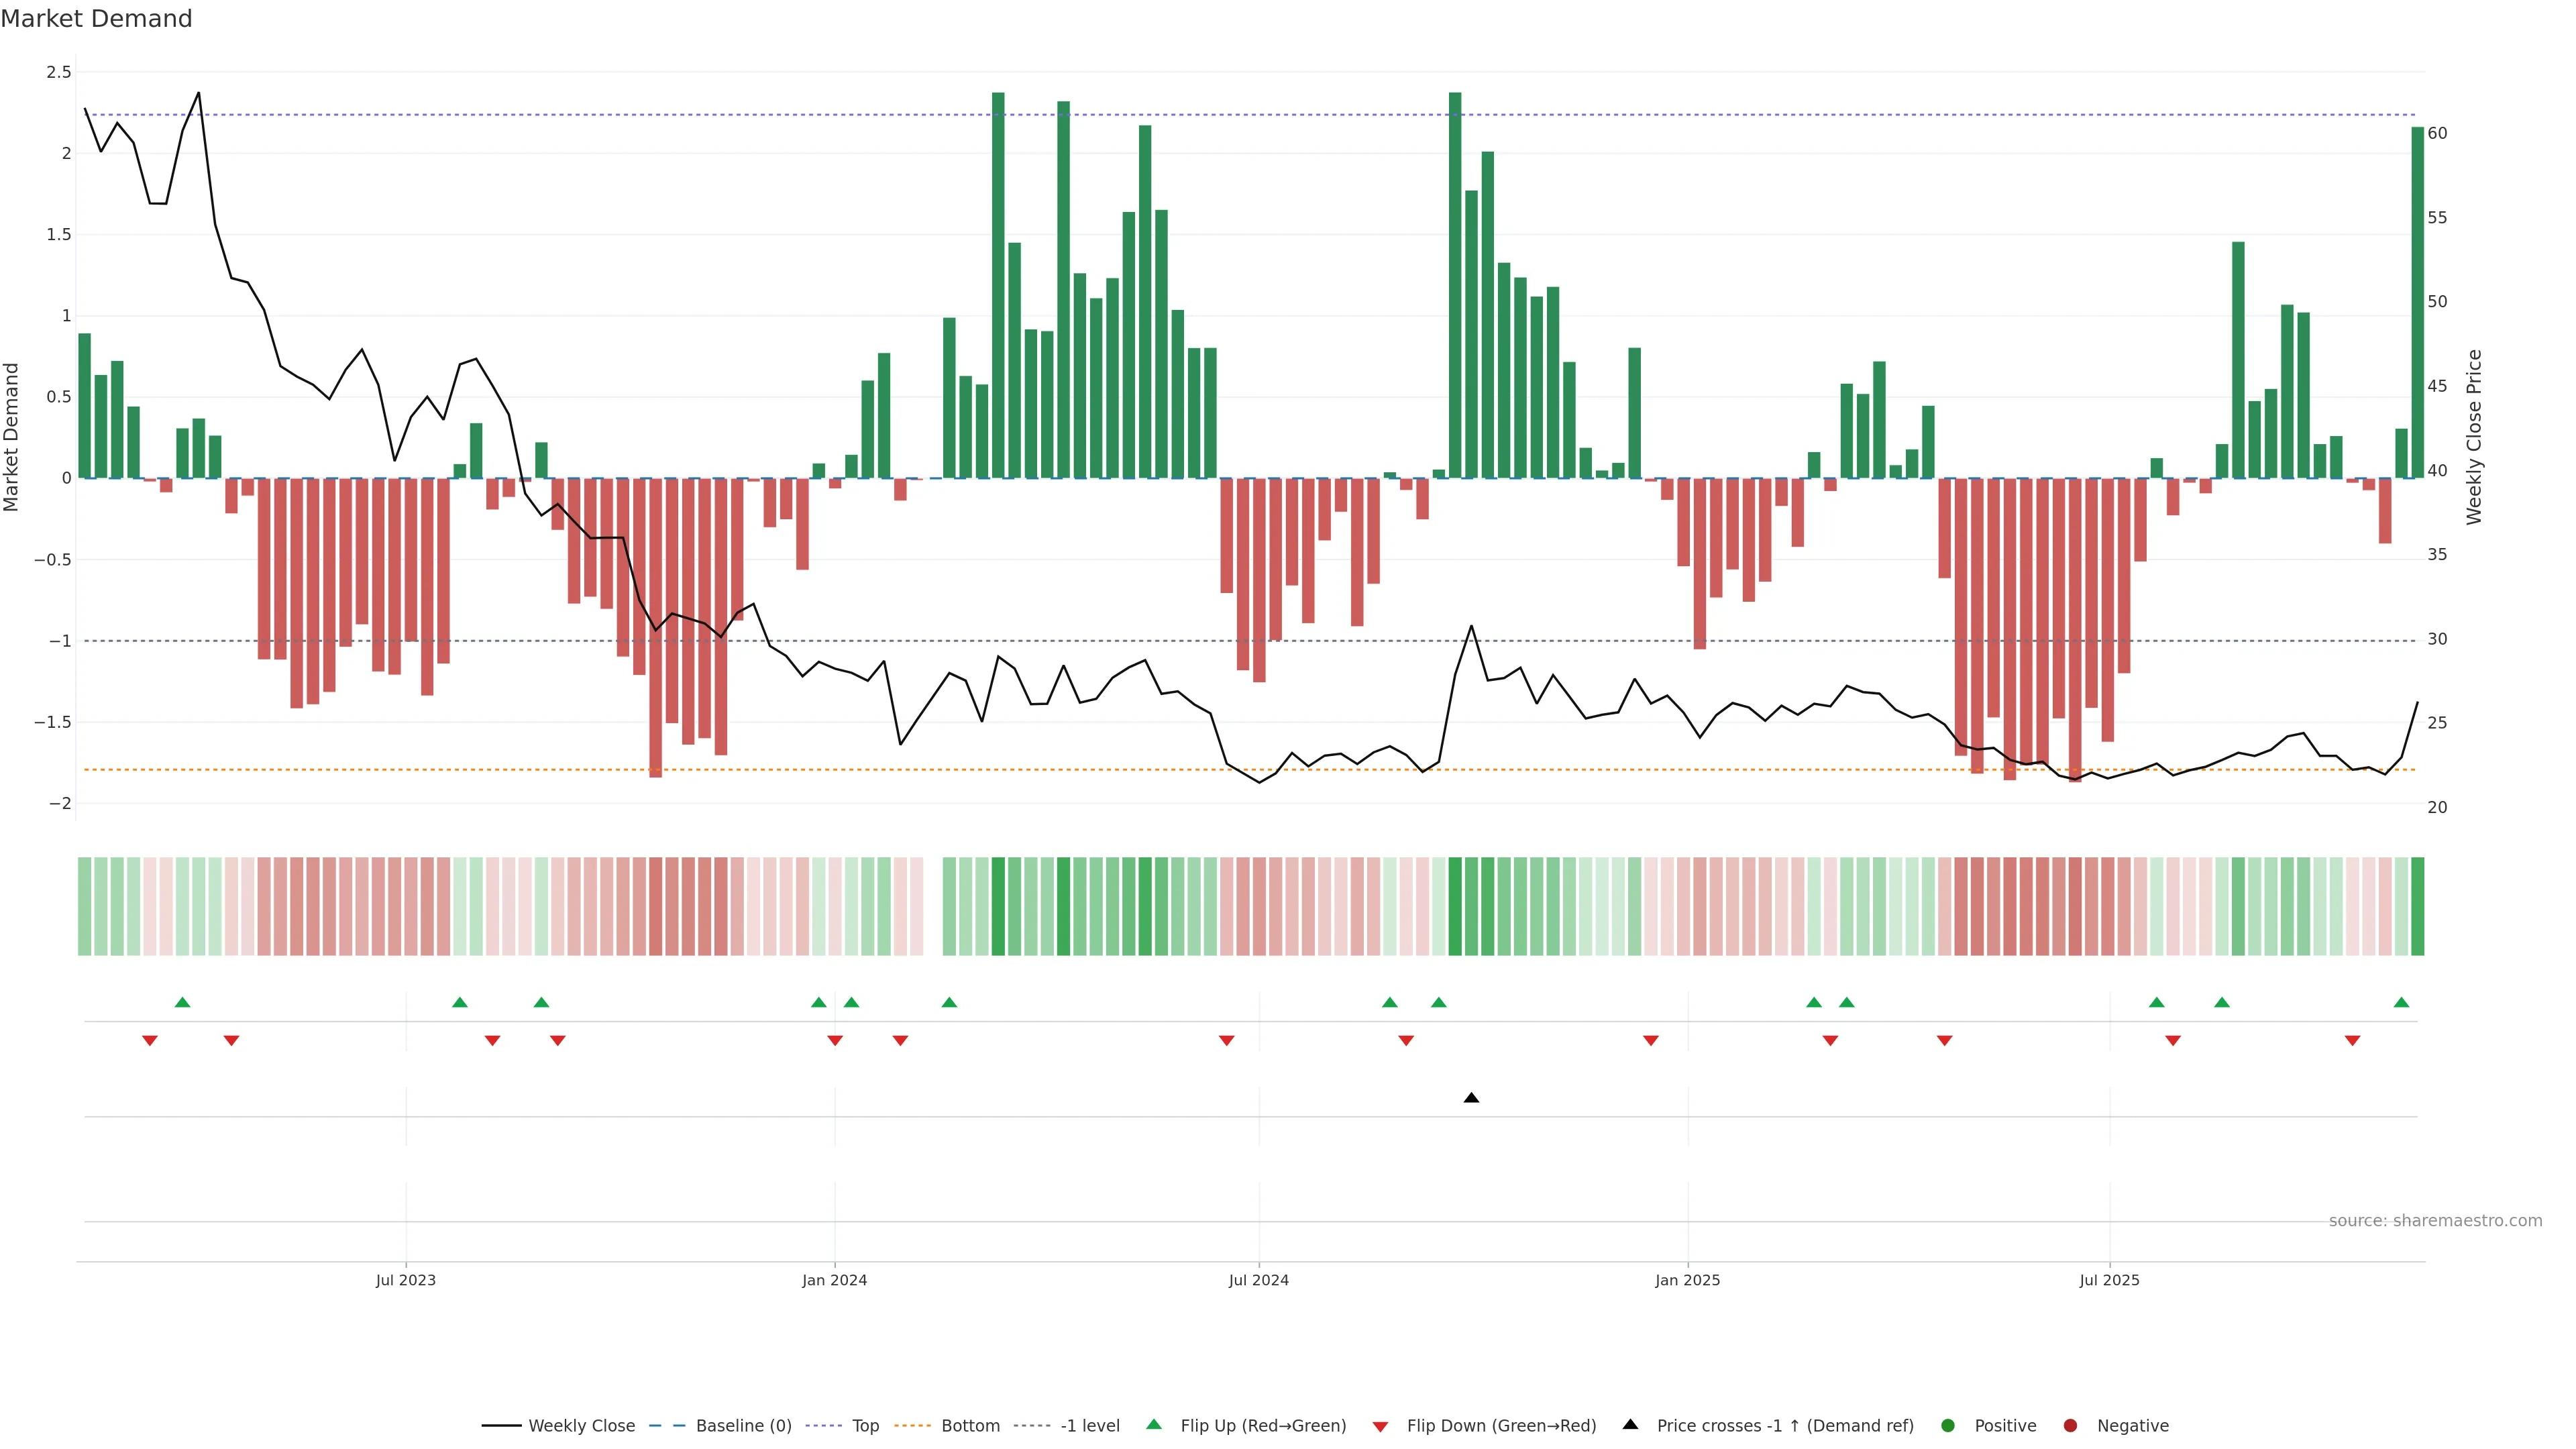This screenshot has width=2576, height=1449.
Task: Click the Jan 2024 axis label
Action: point(834,1280)
